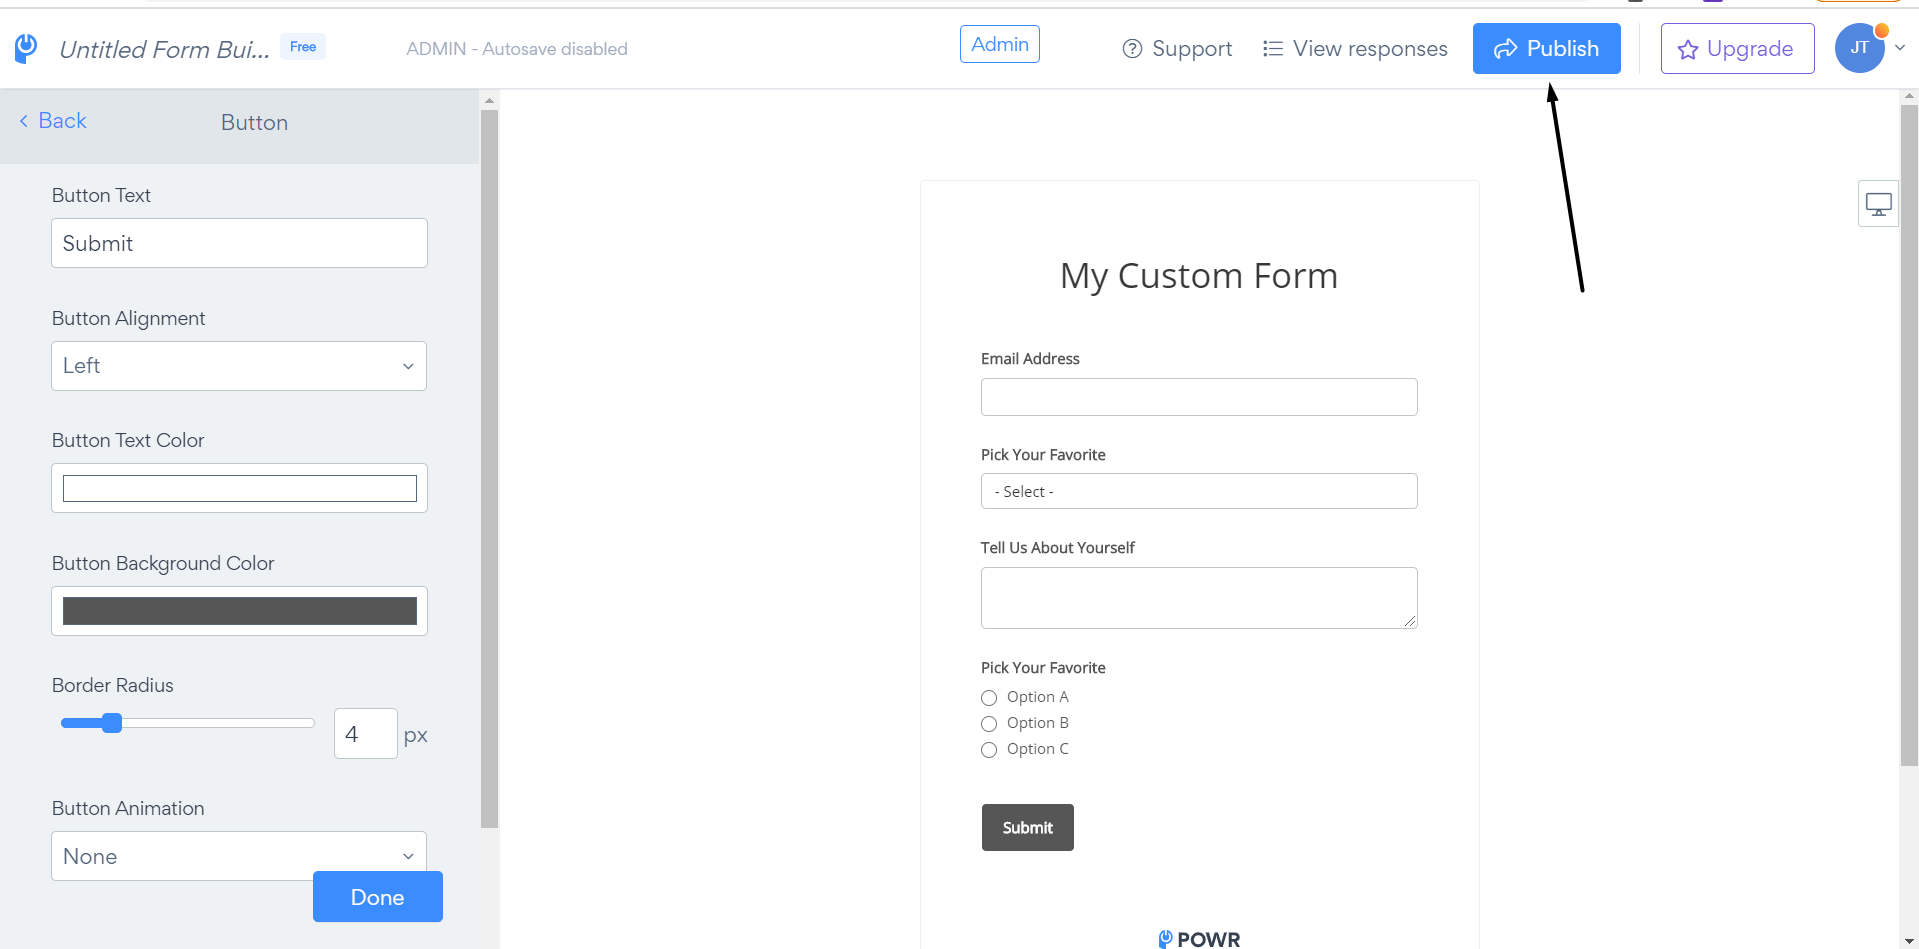This screenshot has height=949, width=1919.
Task: Click the POWR logo icon in header
Action: click(26, 47)
